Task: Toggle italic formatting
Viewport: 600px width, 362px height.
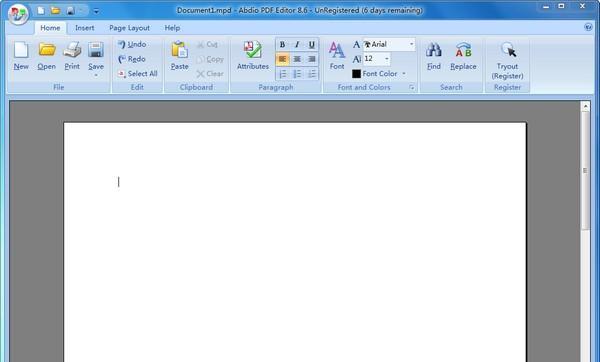Action: (297, 45)
